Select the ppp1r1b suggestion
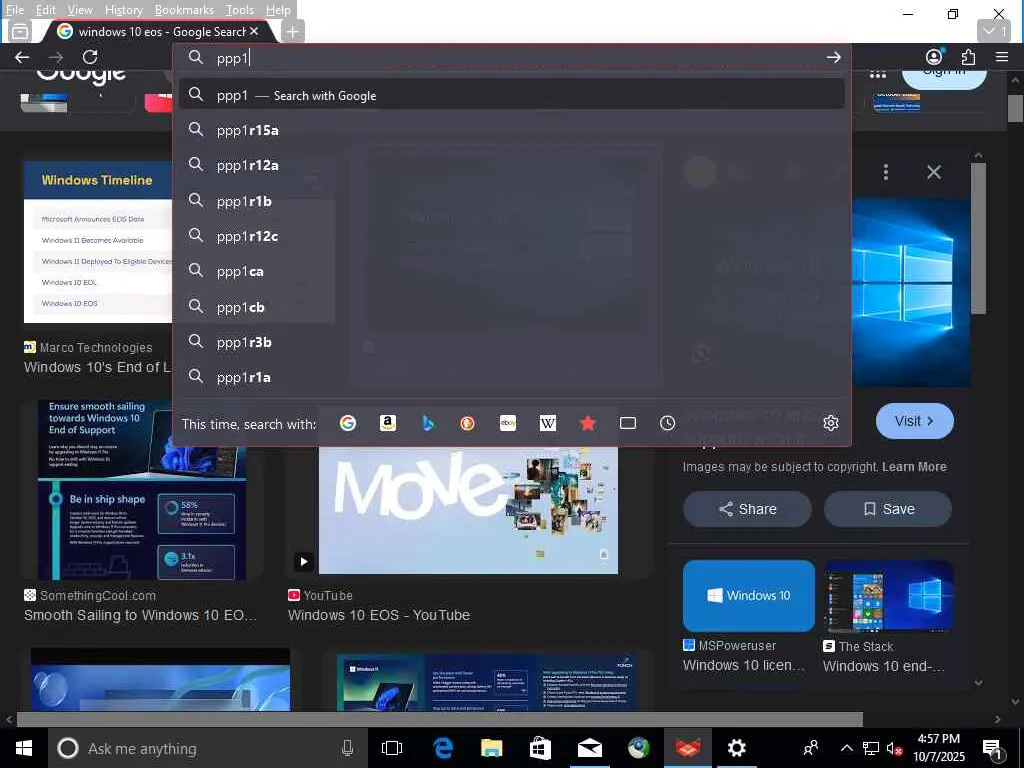Screen dimensions: 1024x768 click(x=511, y=201)
